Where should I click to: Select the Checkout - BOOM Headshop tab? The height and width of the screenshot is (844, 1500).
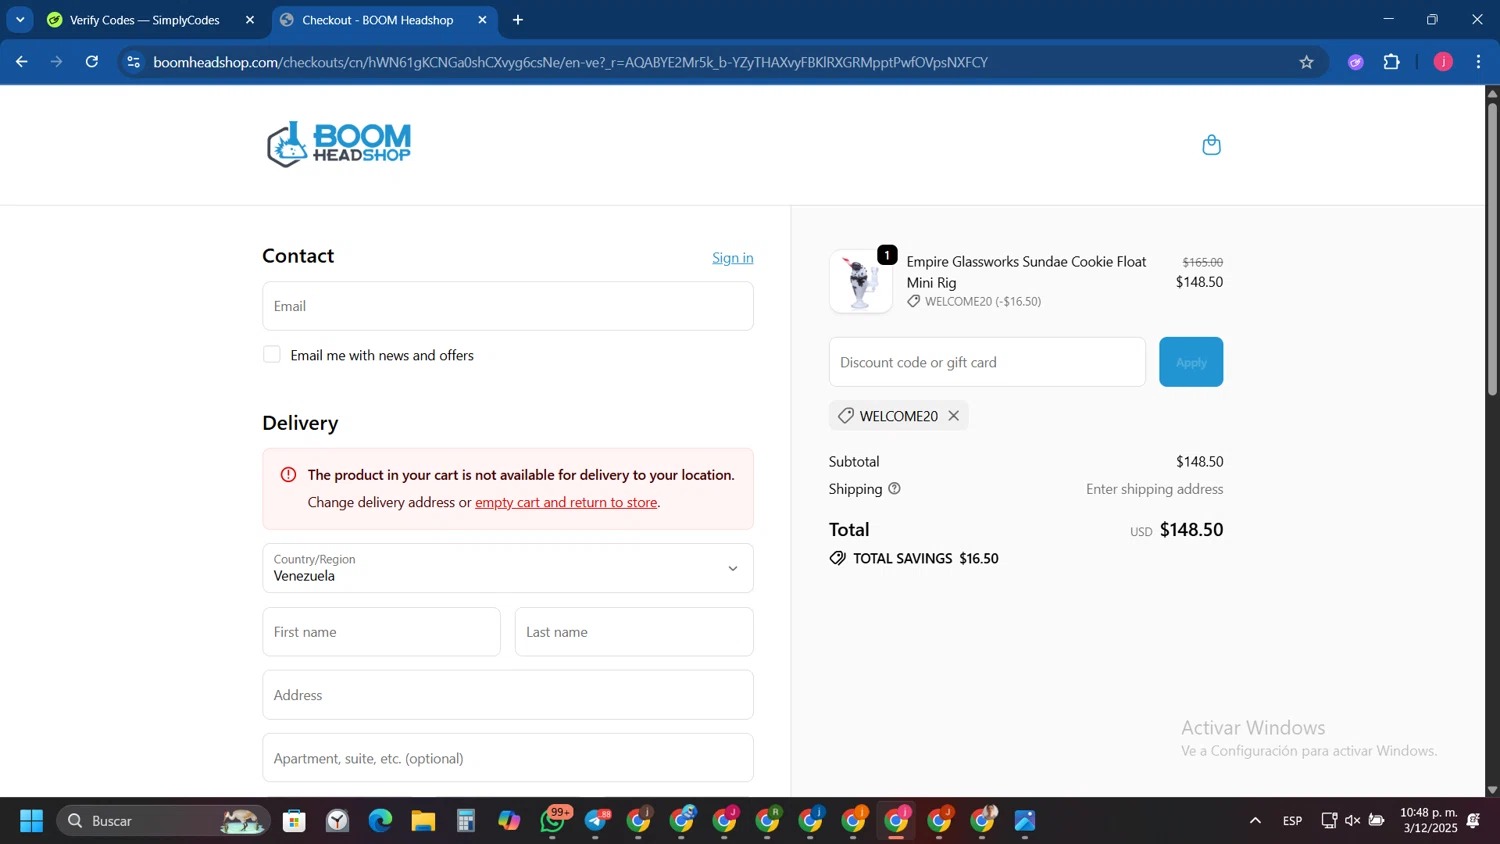(x=378, y=20)
